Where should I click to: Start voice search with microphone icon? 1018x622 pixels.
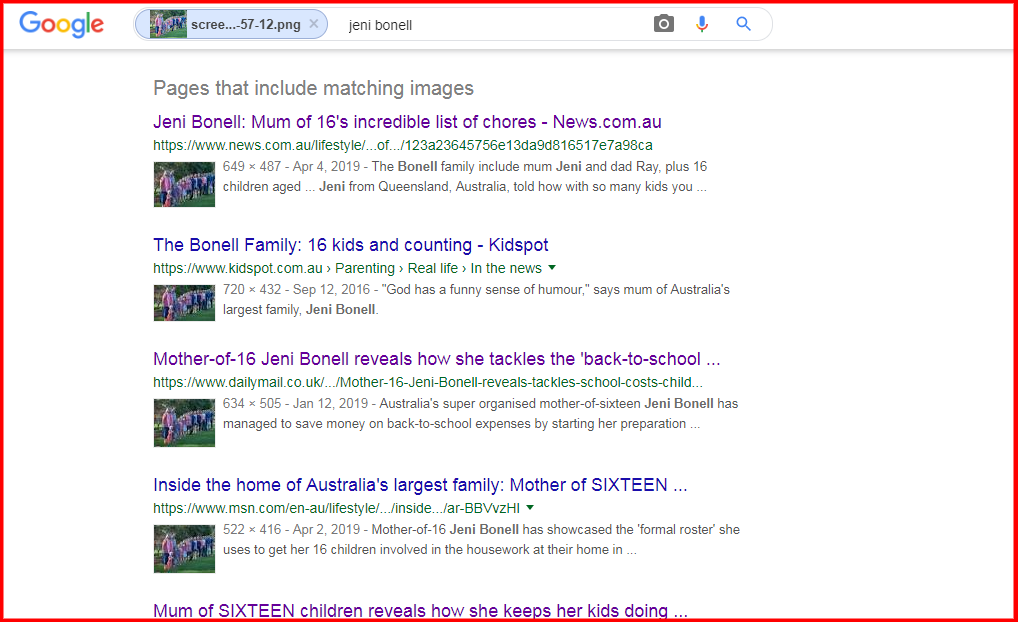pos(702,24)
